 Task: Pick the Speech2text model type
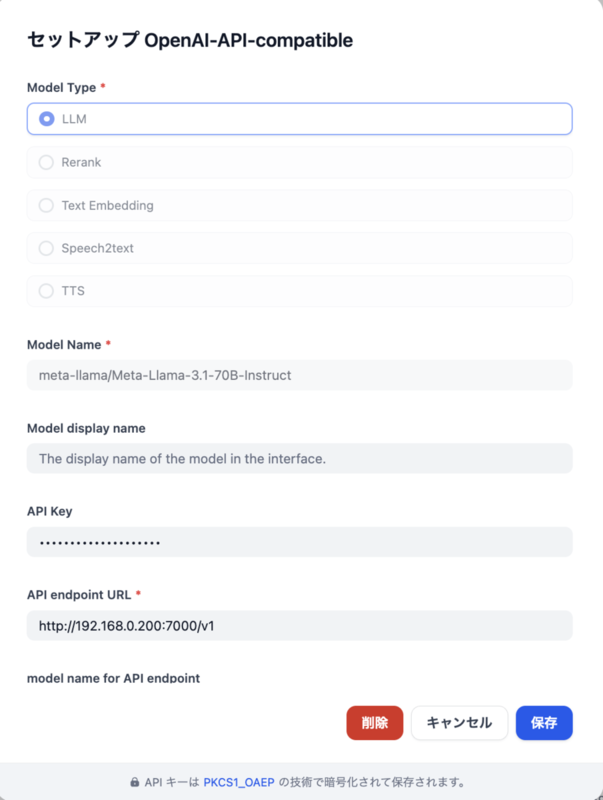pos(299,248)
